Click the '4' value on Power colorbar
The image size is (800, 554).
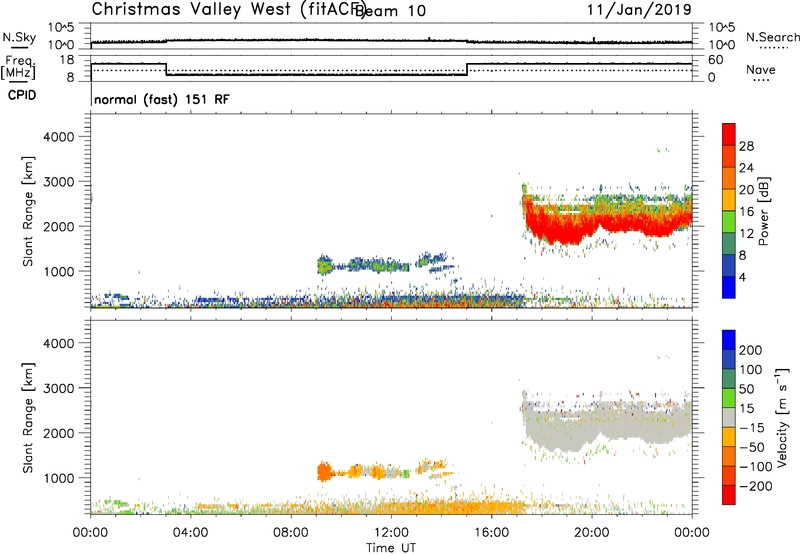point(743,277)
